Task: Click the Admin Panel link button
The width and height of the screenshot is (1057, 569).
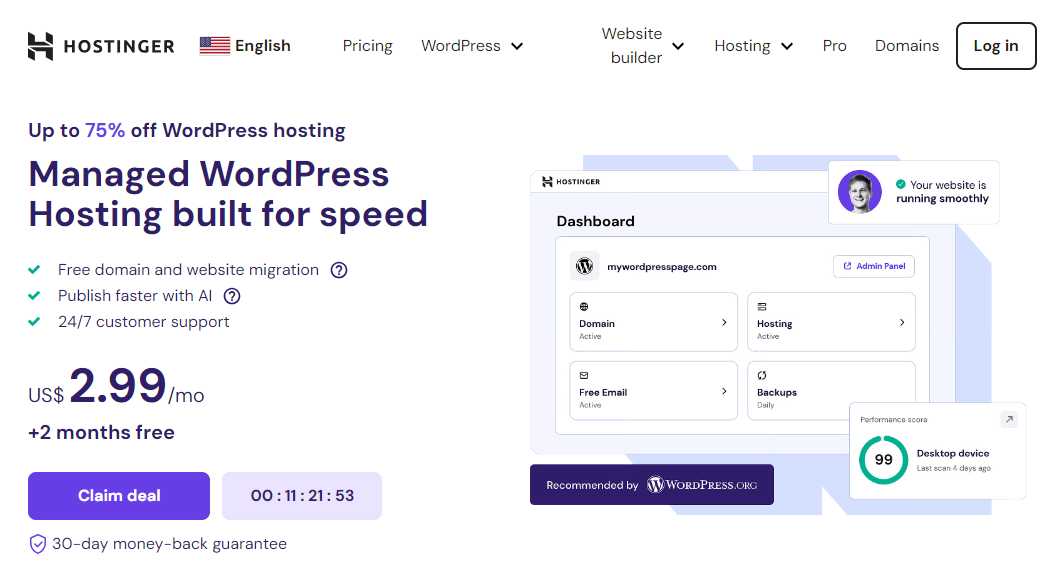Action: pos(874,266)
